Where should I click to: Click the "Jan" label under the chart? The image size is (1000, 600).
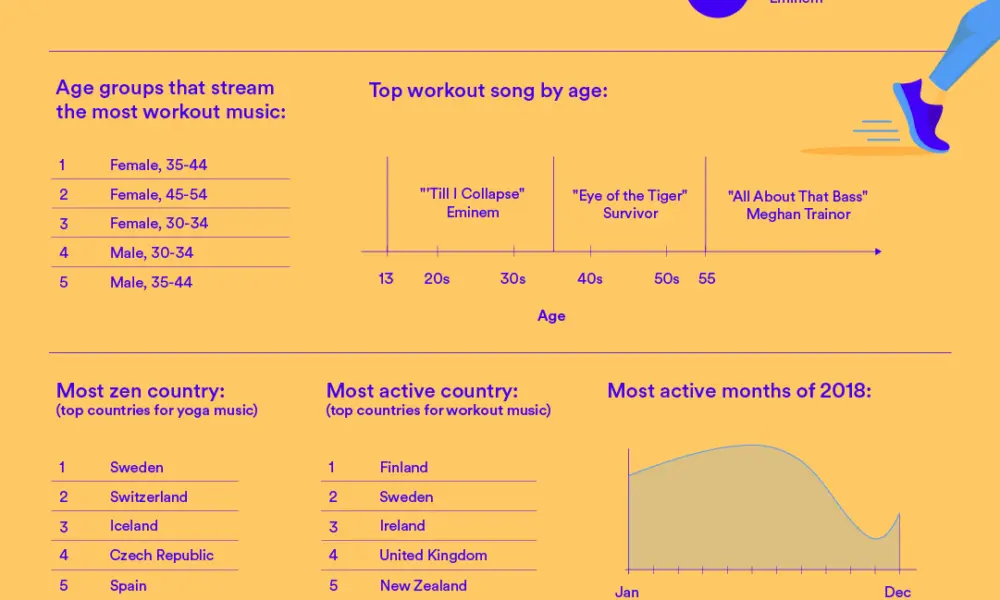627,591
